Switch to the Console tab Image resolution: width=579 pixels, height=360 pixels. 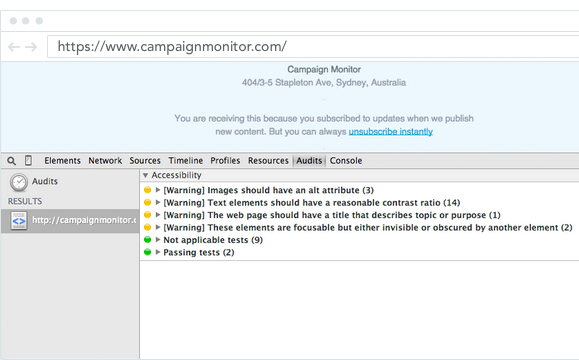[346, 161]
